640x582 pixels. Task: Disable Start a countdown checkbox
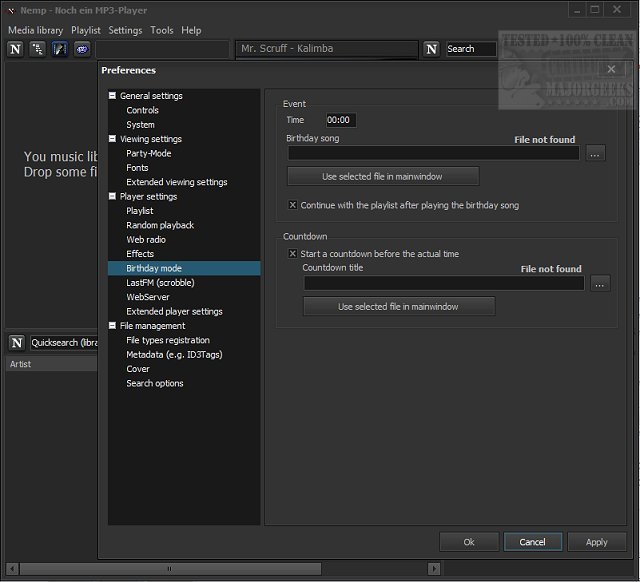pyautogui.click(x=293, y=254)
